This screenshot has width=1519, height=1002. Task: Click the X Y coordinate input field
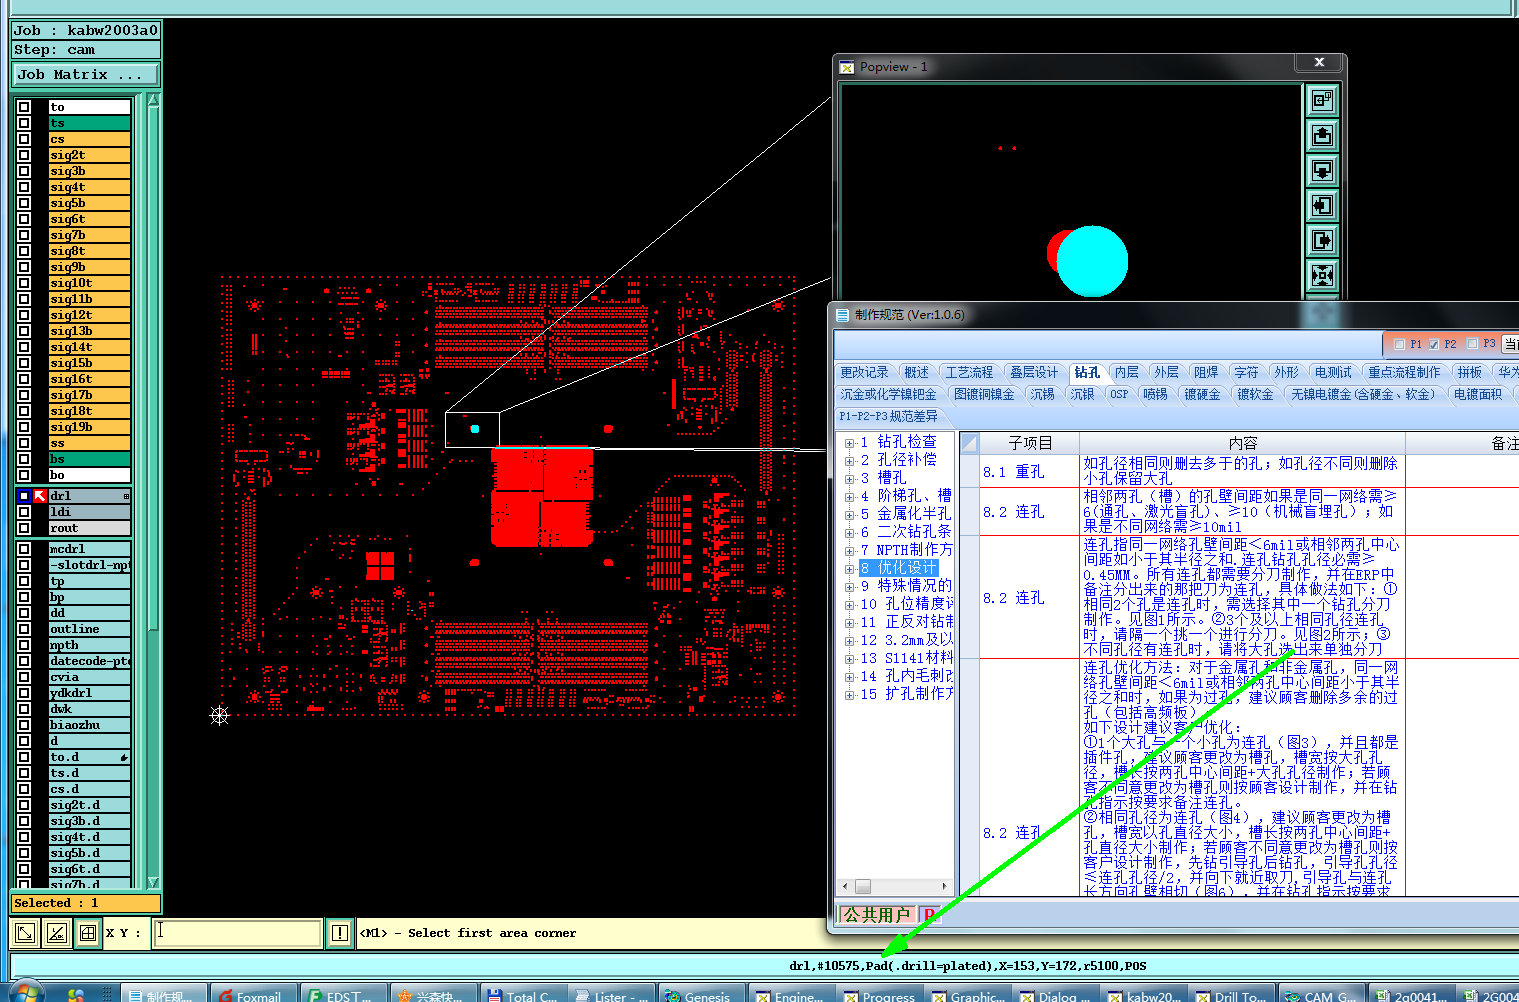(x=237, y=933)
